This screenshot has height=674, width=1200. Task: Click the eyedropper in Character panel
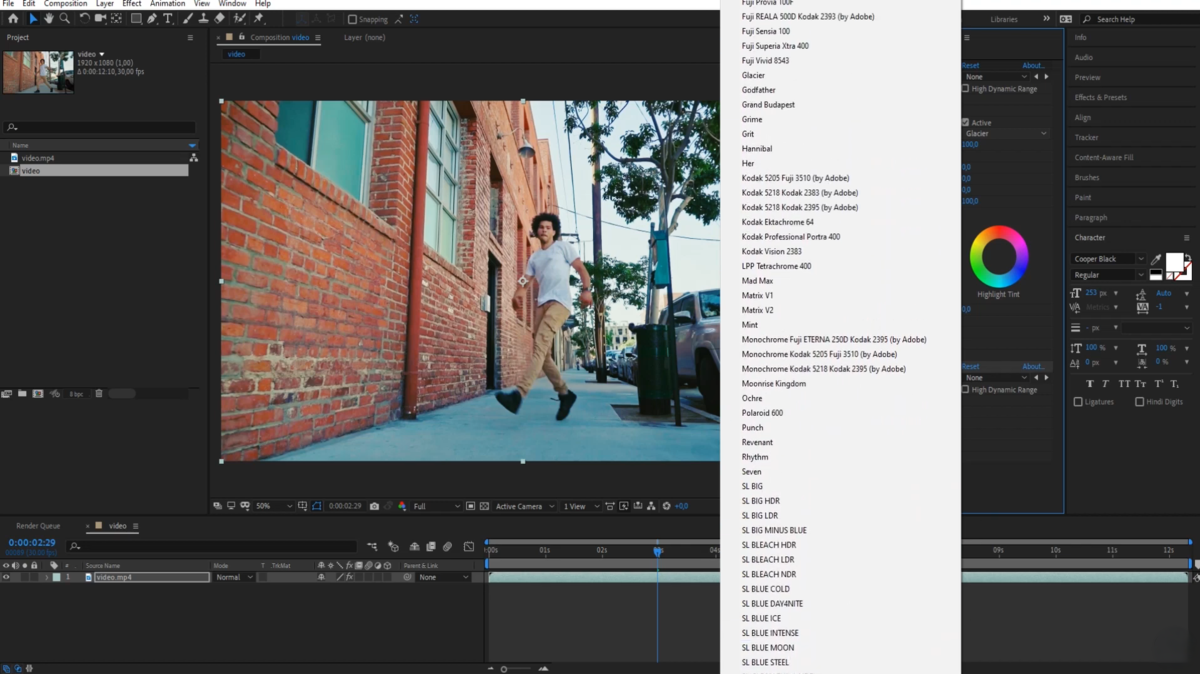pyautogui.click(x=1156, y=260)
